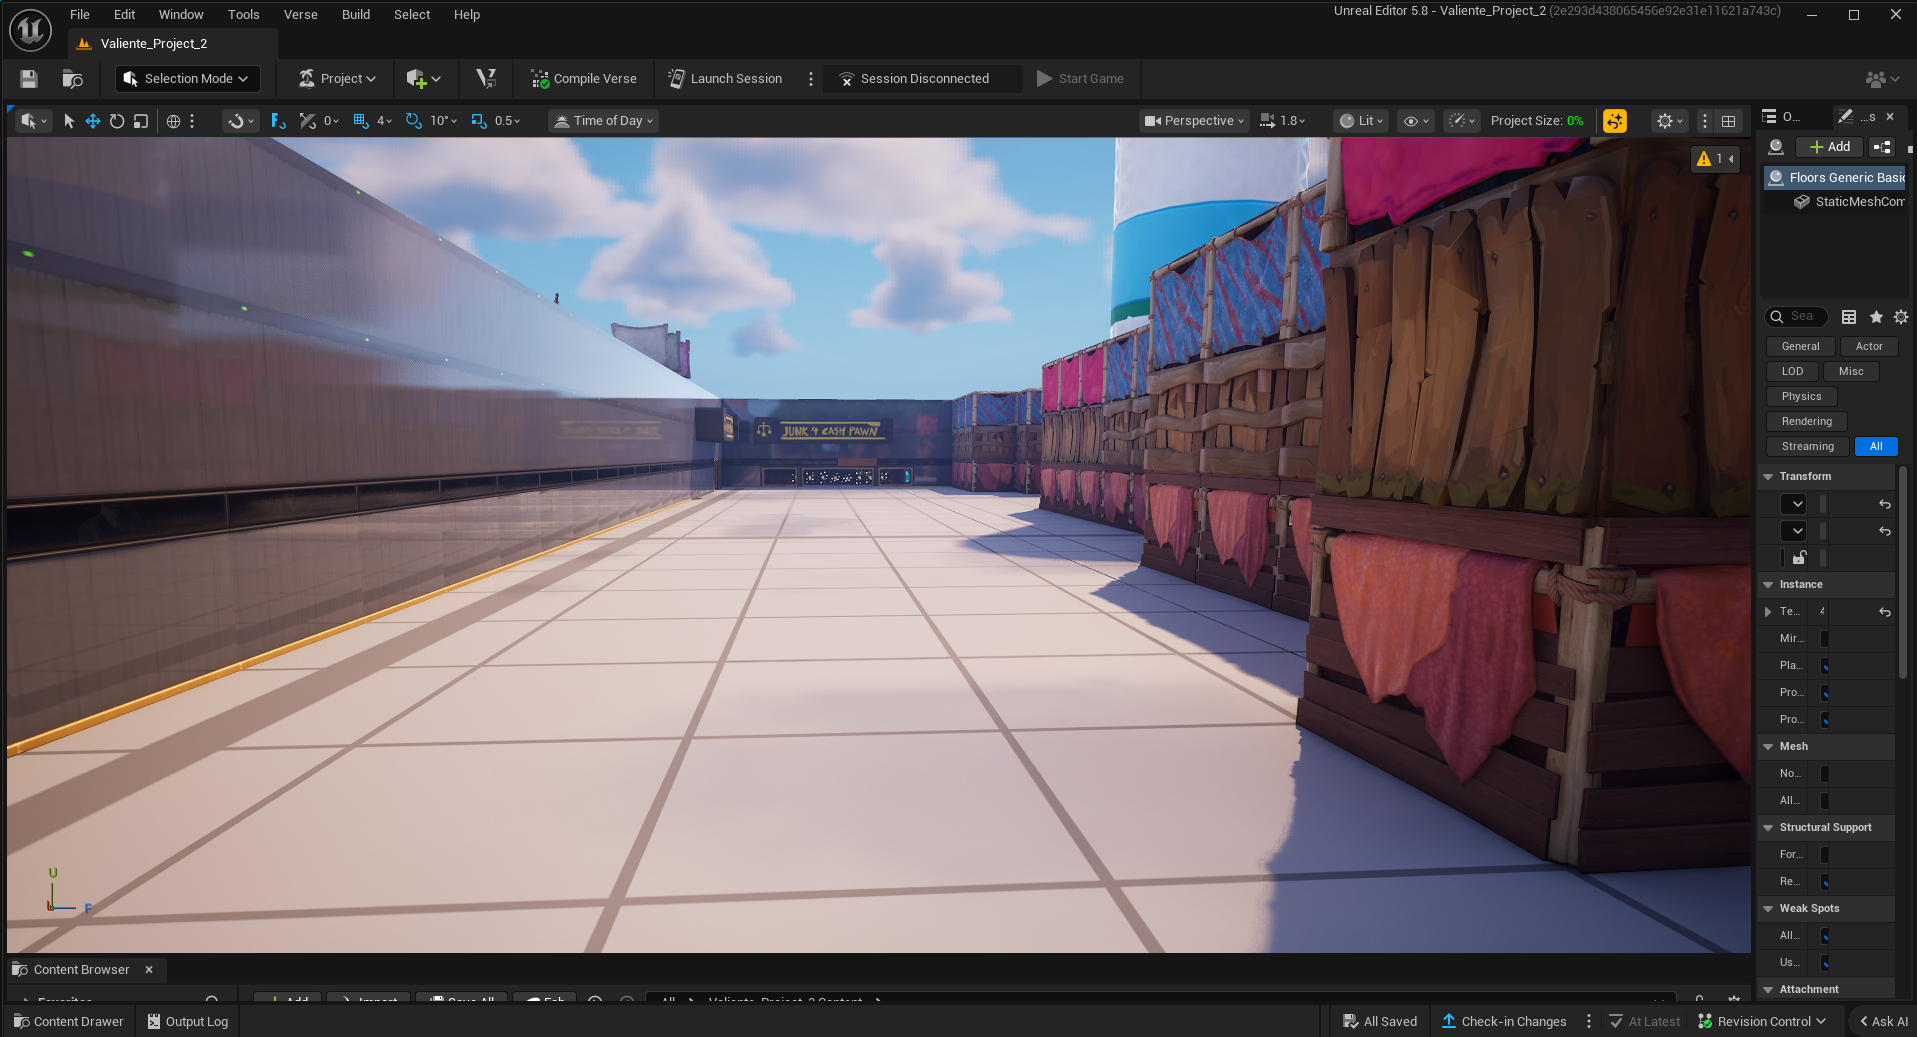The width and height of the screenshot is (1917, 1037).
Task: Open viewport settings gear menu
Action: [1669, 121]
